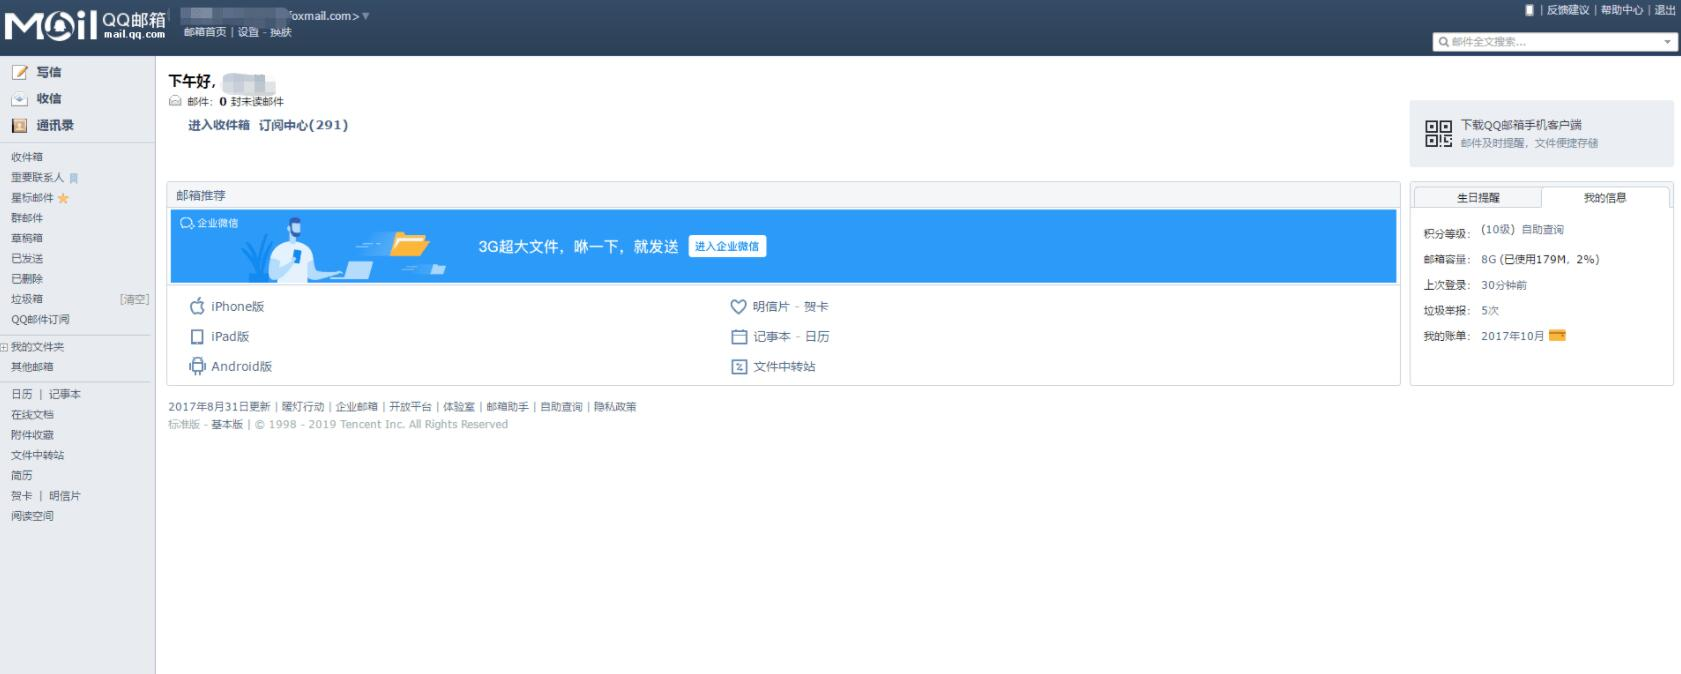Image resolution: width=1681 pixels, height=674 pixels.
Task: Open 已删除 folder in sidebar
Action: click(27, 279)
